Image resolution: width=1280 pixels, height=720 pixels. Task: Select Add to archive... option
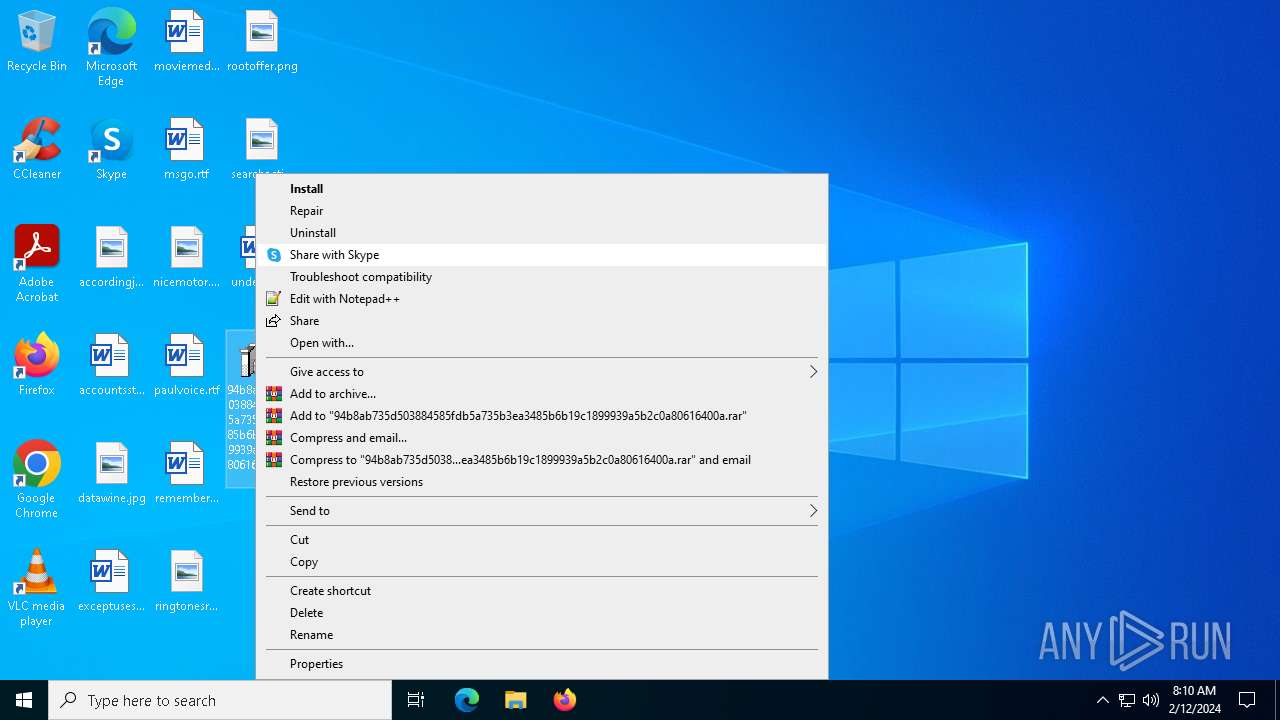[542, 394]
